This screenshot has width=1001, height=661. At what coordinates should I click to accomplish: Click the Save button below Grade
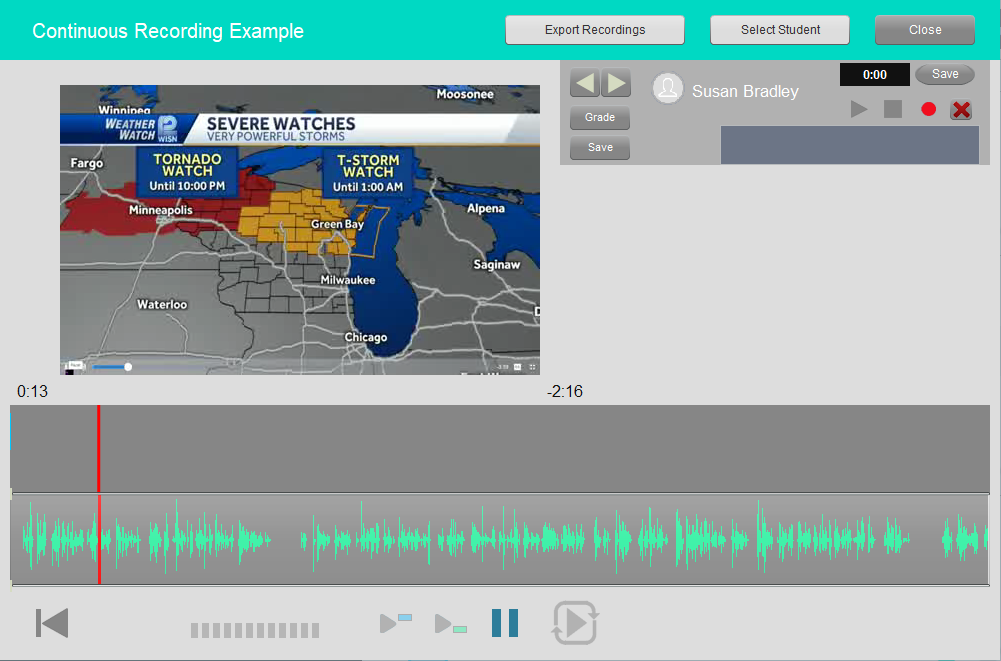click(600, 148)
